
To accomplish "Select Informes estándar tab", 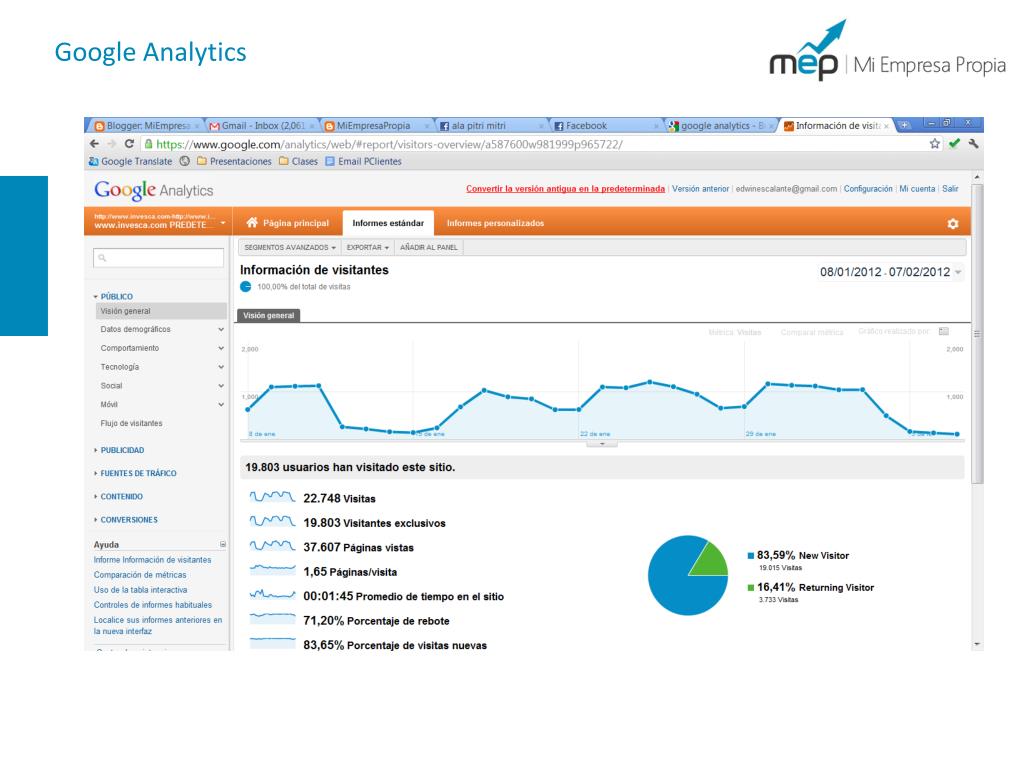I will point(388,223).
